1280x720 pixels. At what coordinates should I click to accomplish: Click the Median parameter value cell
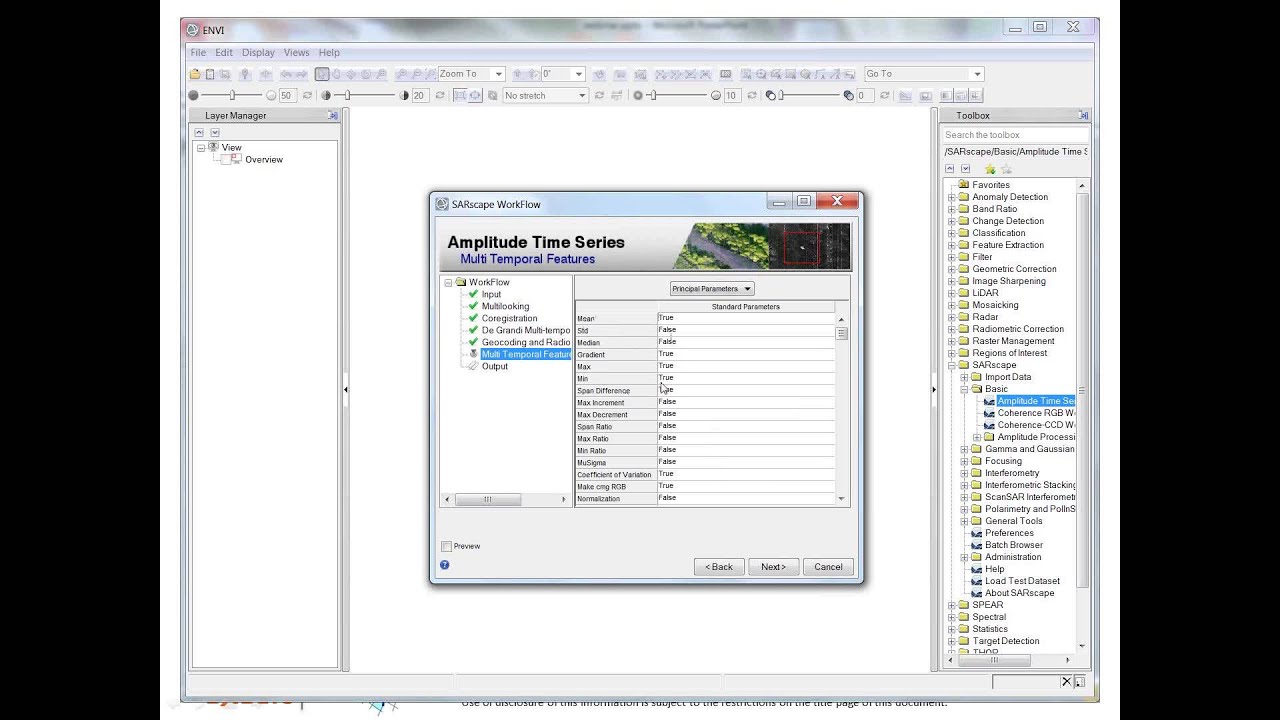745,342
